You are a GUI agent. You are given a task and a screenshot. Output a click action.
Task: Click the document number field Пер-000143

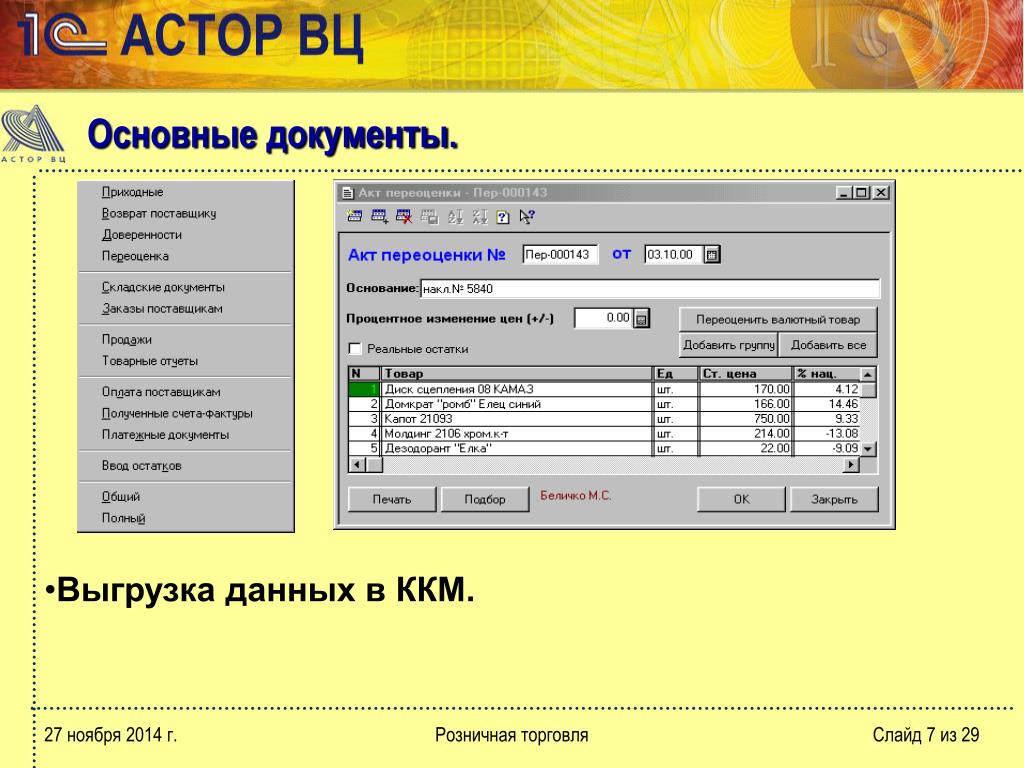[x=560, y=255]
